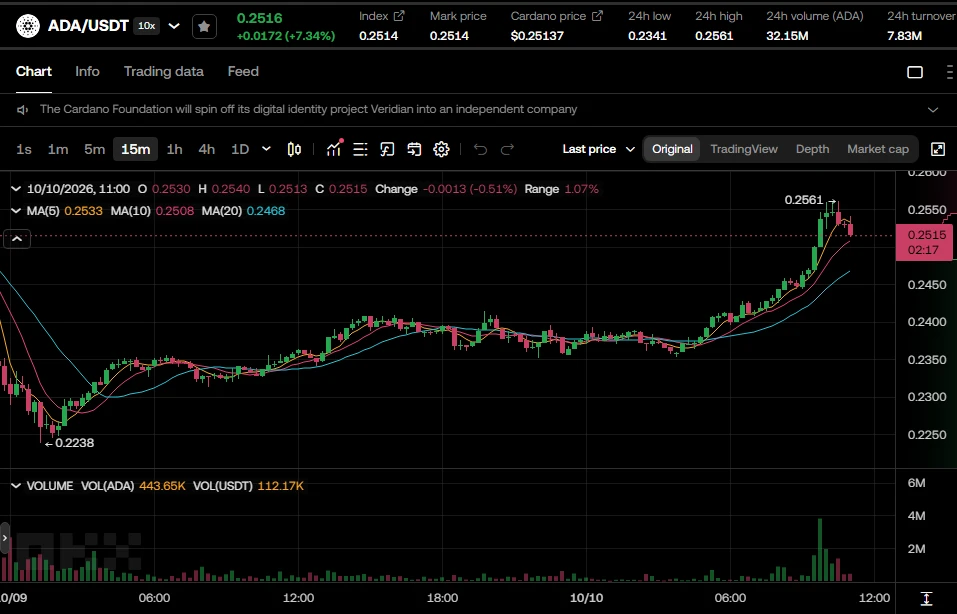Image resolution: width=957 pixels, height=614 pixels.
Task: Add ADA/USDT to favorites with star
Action: pos(204,26)
